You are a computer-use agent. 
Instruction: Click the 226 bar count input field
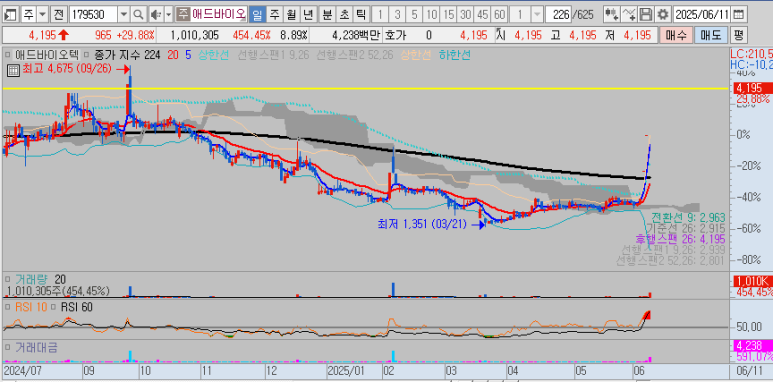click(558, 14)
